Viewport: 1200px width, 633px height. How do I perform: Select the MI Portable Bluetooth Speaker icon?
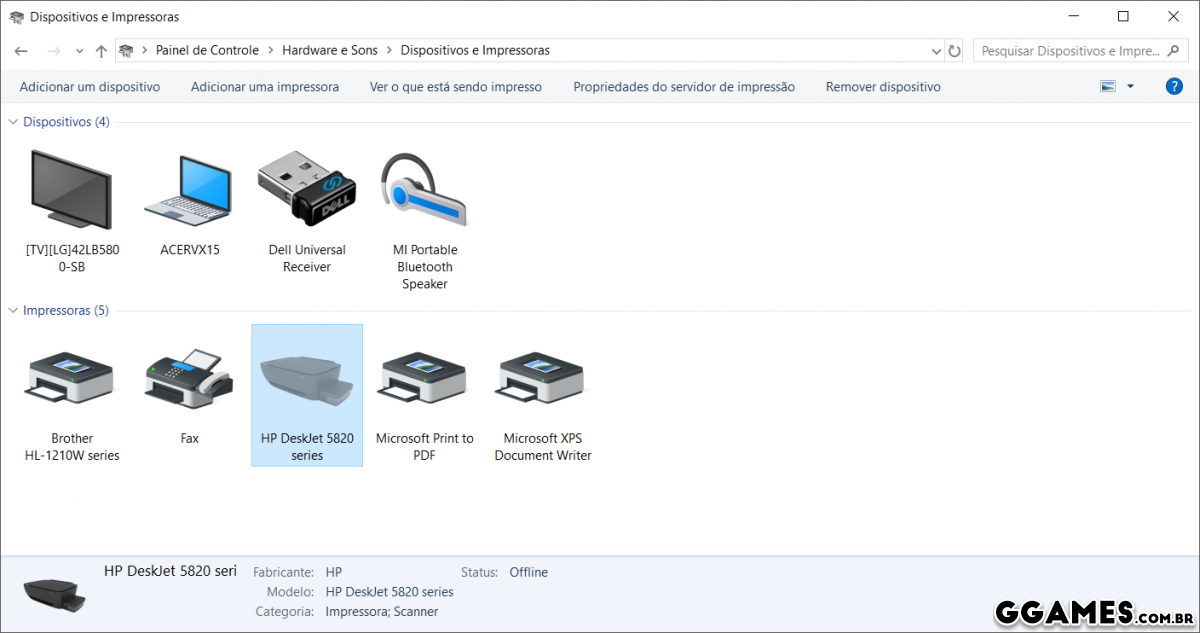point(425,190)
